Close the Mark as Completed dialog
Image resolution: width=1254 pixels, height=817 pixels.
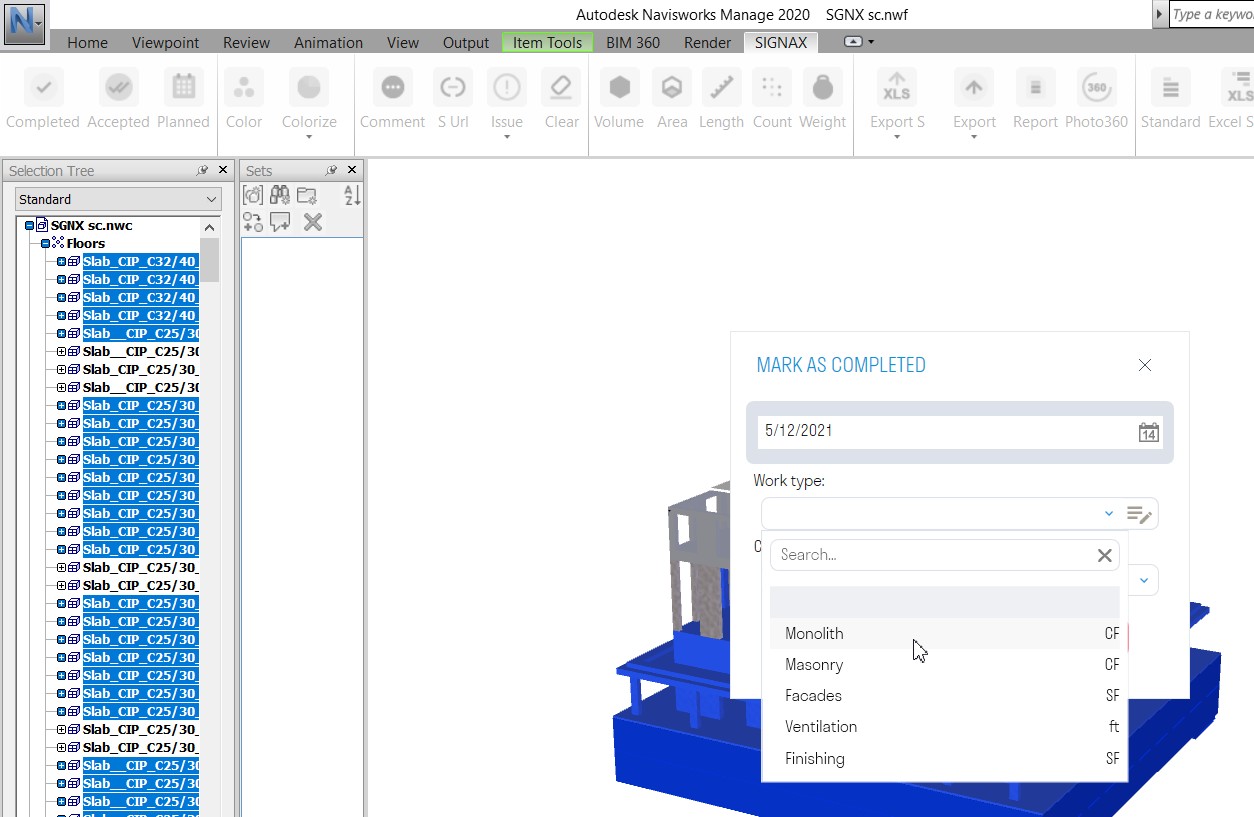pyautogui.click(x=1145, y=366)
